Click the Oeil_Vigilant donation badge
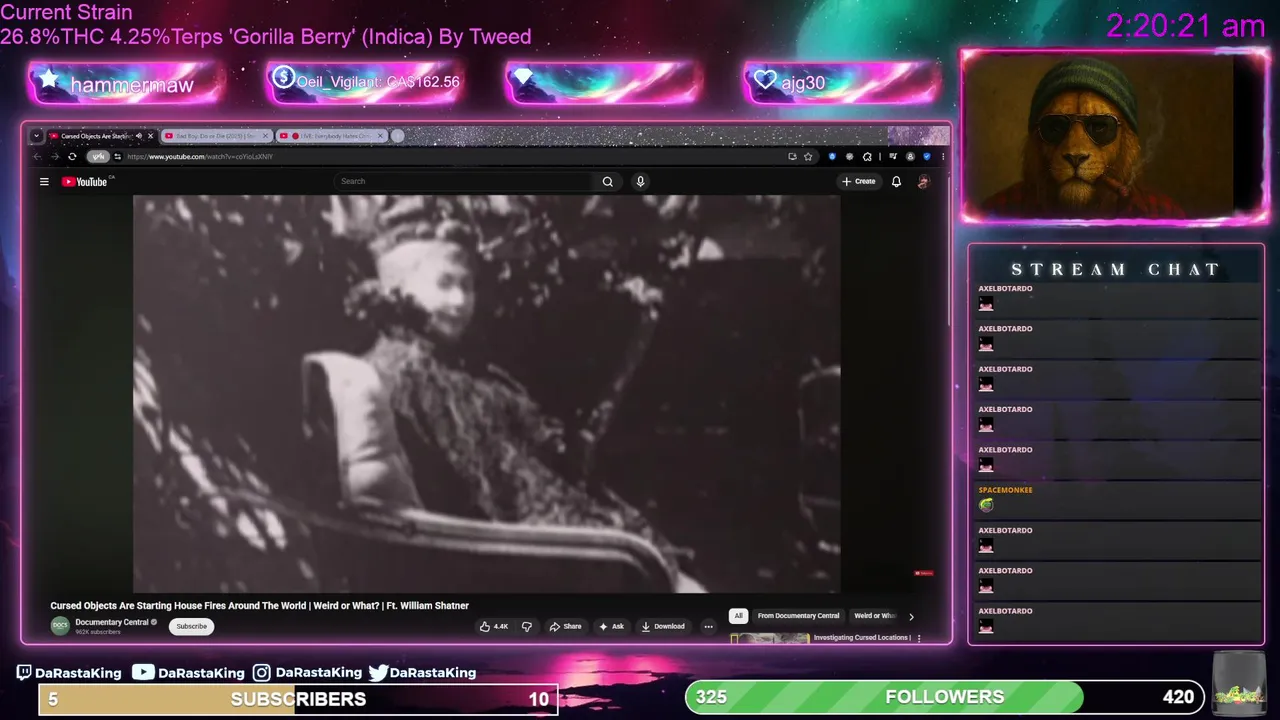The height and width of the screenshot is (720, 1280). click(x=364, y=82)
